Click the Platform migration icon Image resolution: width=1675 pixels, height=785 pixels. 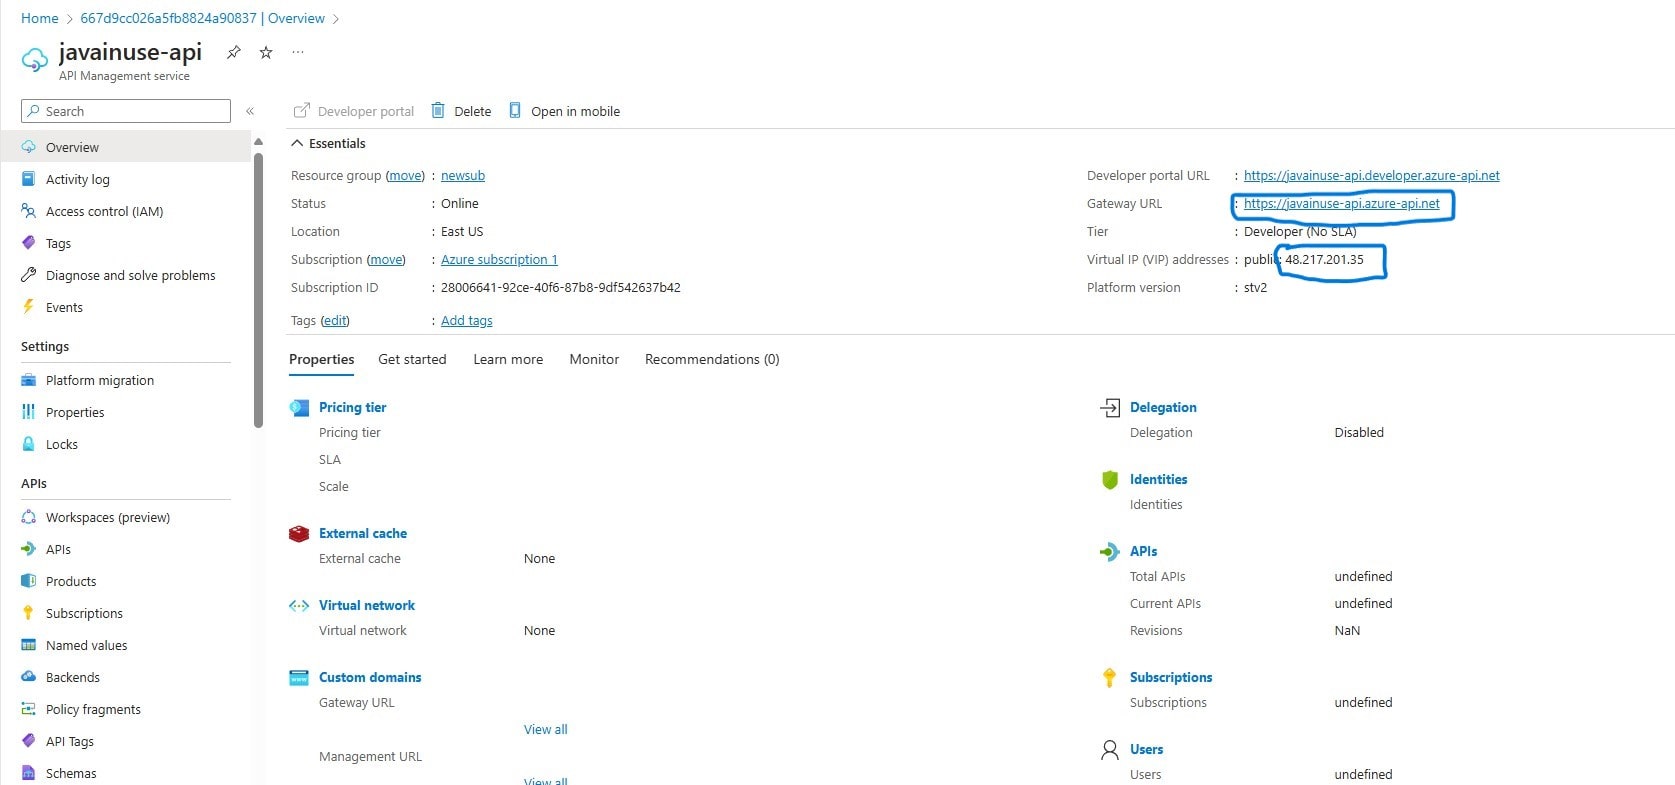(x=29, y=380)
